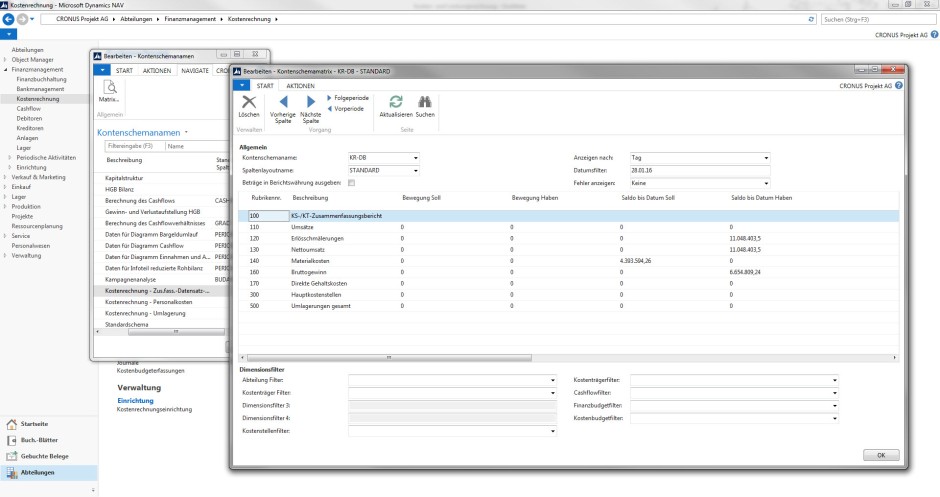The height and width of the screenshot is (497, 940).
Task: Click the Löschen delete icon
Action: pyautogui.click(x=249, y=103)
